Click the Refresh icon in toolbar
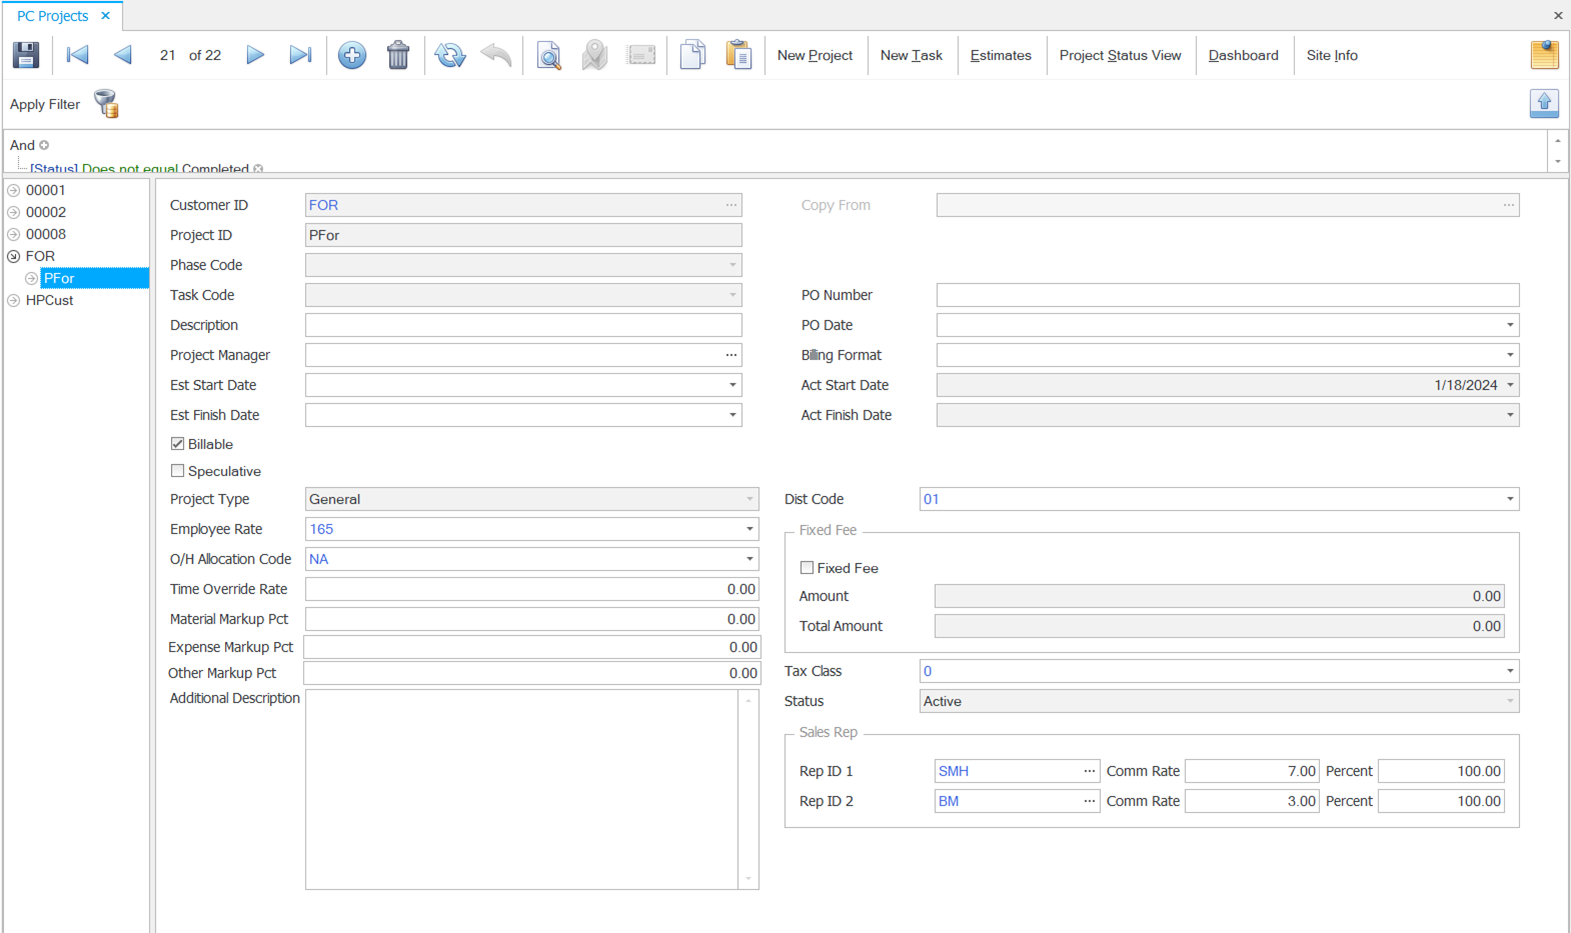The height and width of the screenshot is (933, 1571). [450, 55]
